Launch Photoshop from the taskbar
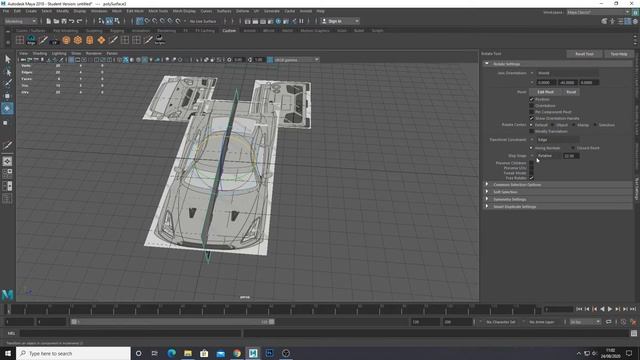 (269, 353)
